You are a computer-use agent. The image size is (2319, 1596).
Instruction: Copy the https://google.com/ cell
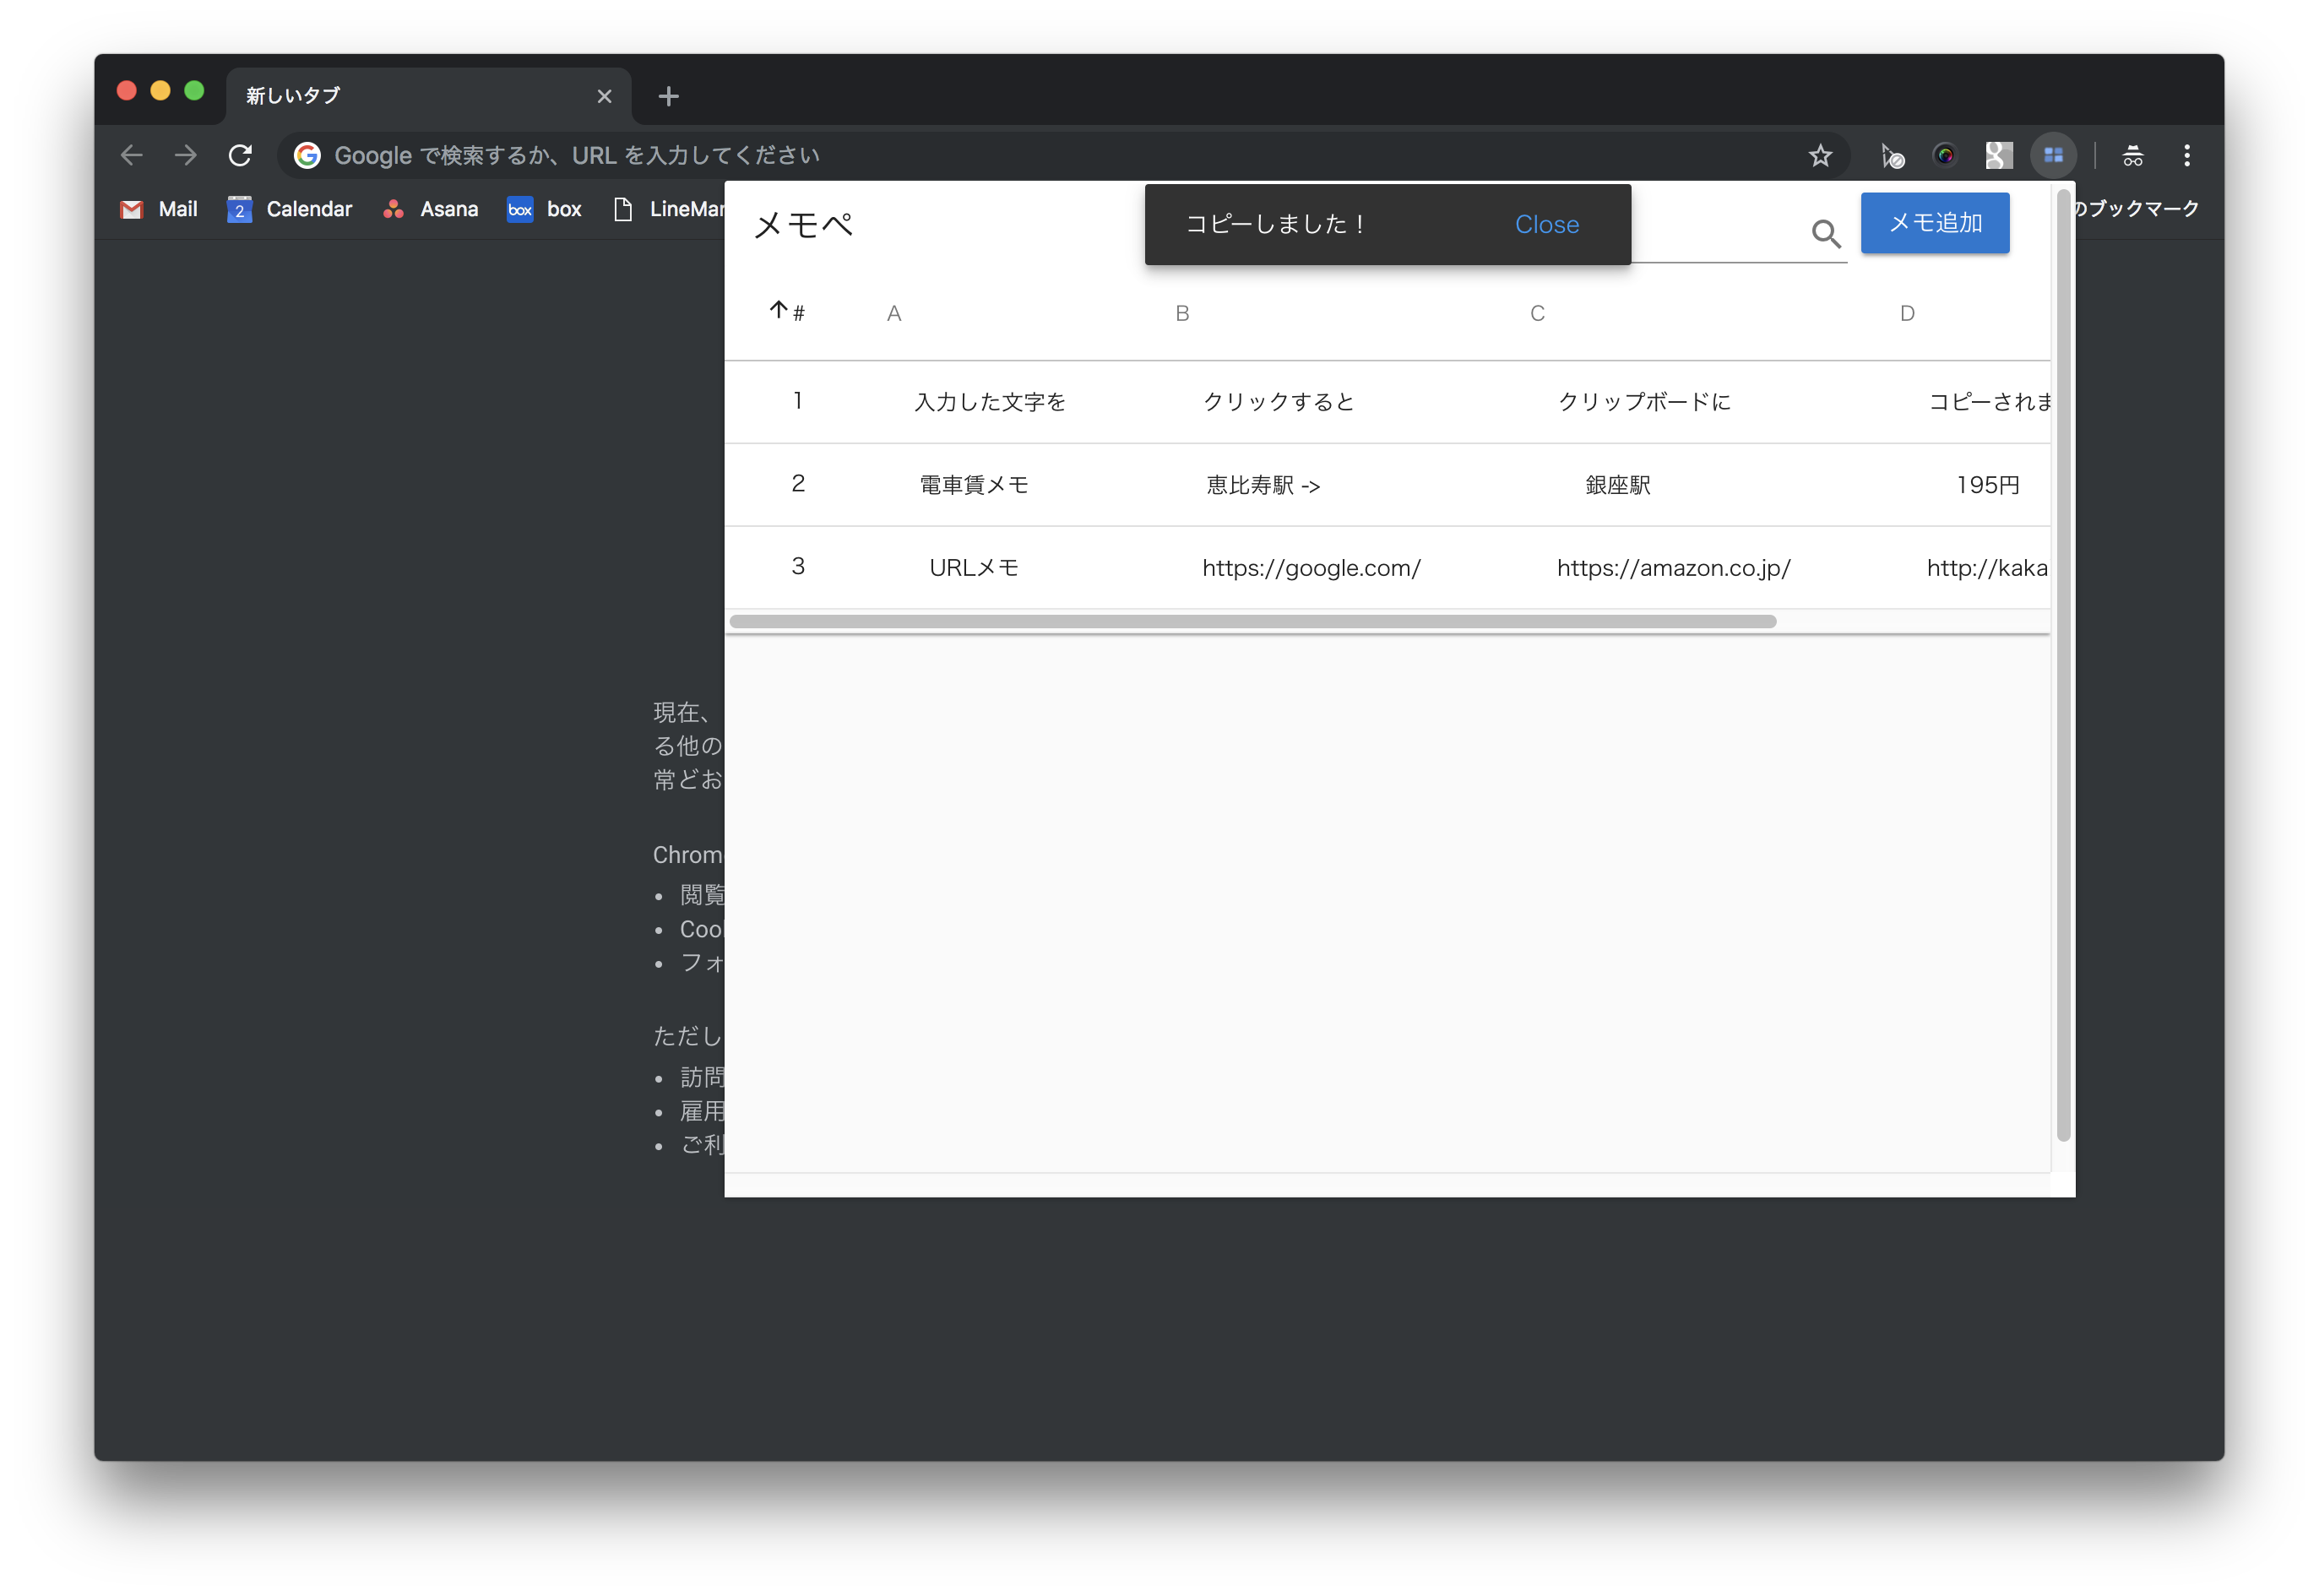point(1311,568)
